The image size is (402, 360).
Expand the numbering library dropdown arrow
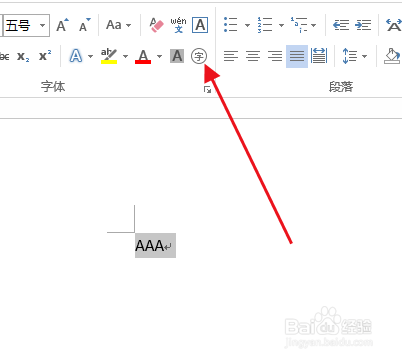tap(281, 25)
